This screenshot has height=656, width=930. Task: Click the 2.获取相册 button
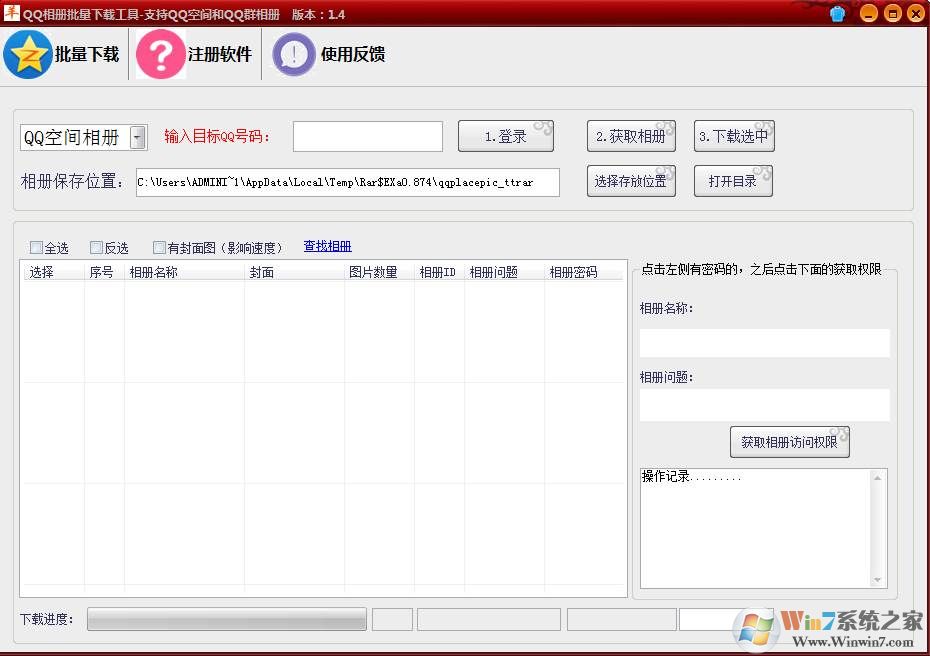630,136
